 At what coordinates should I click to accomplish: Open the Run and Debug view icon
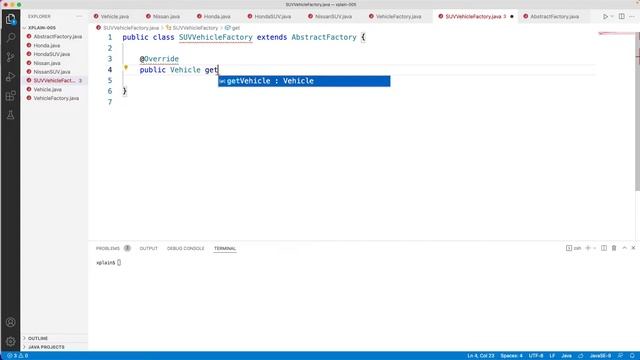pos(11,76)
